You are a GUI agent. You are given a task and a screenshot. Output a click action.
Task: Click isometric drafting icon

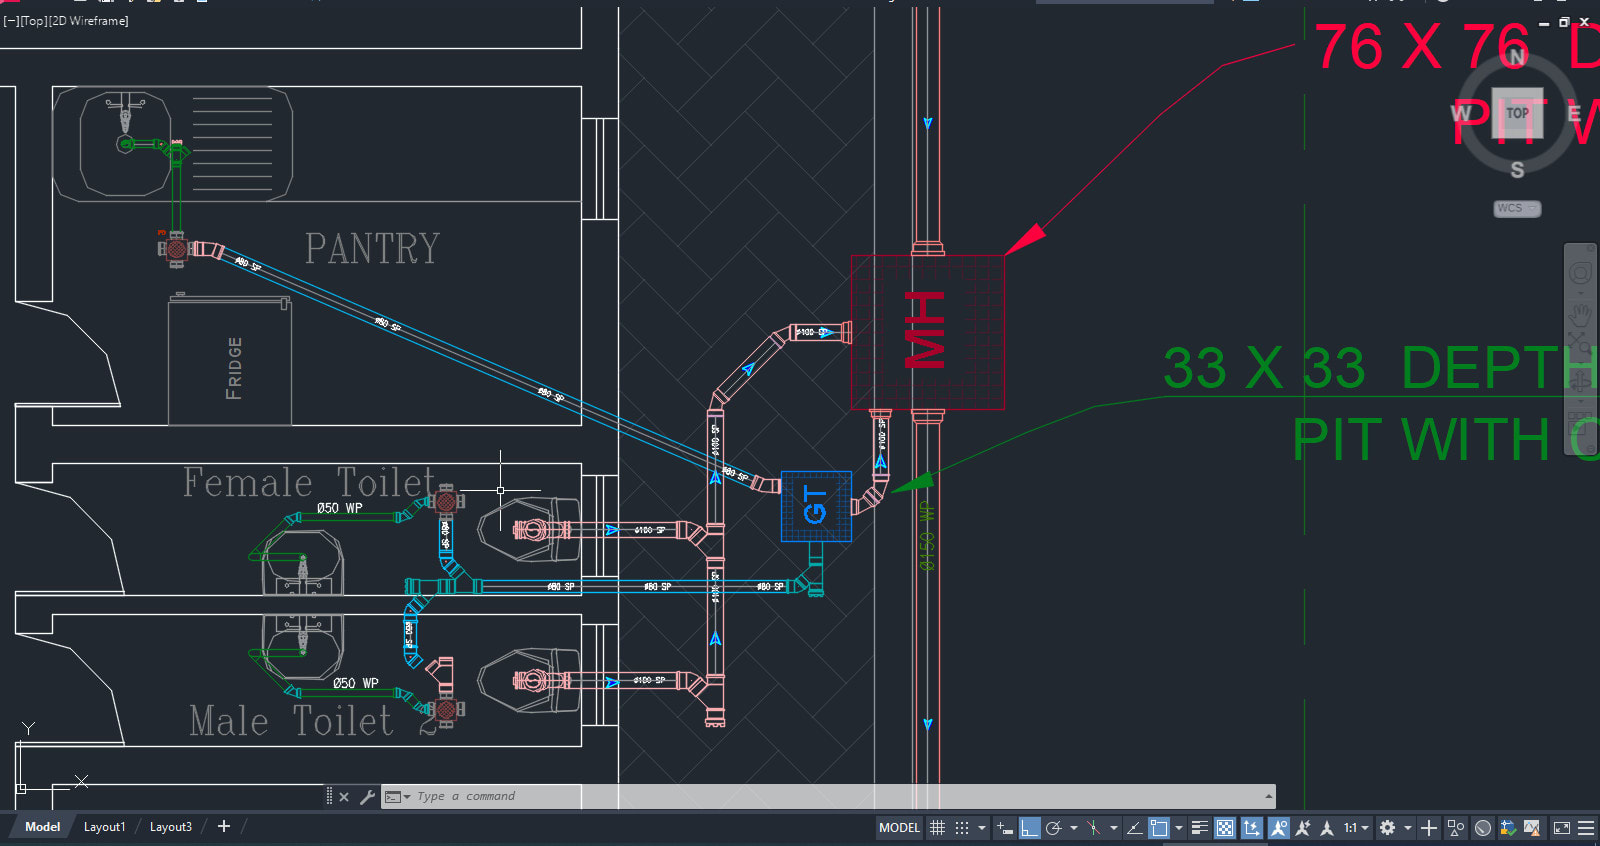coord(1093,828)
